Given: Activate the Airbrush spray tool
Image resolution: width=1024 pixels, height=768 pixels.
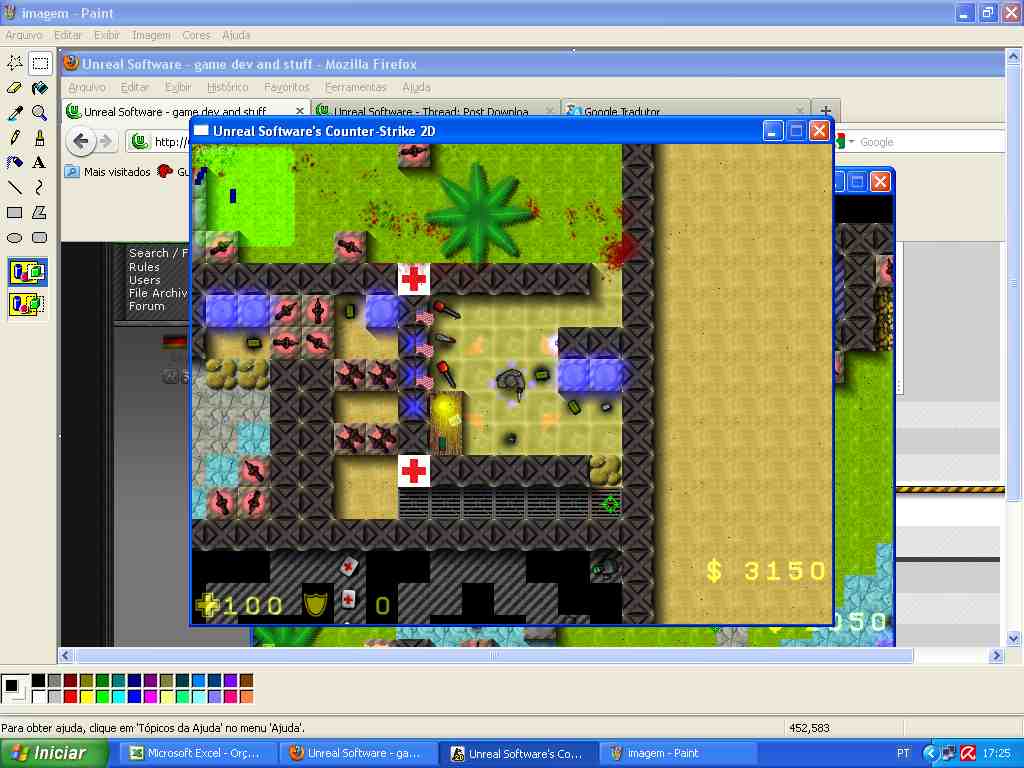Looking at the screenshot, I should coord(15,162).
